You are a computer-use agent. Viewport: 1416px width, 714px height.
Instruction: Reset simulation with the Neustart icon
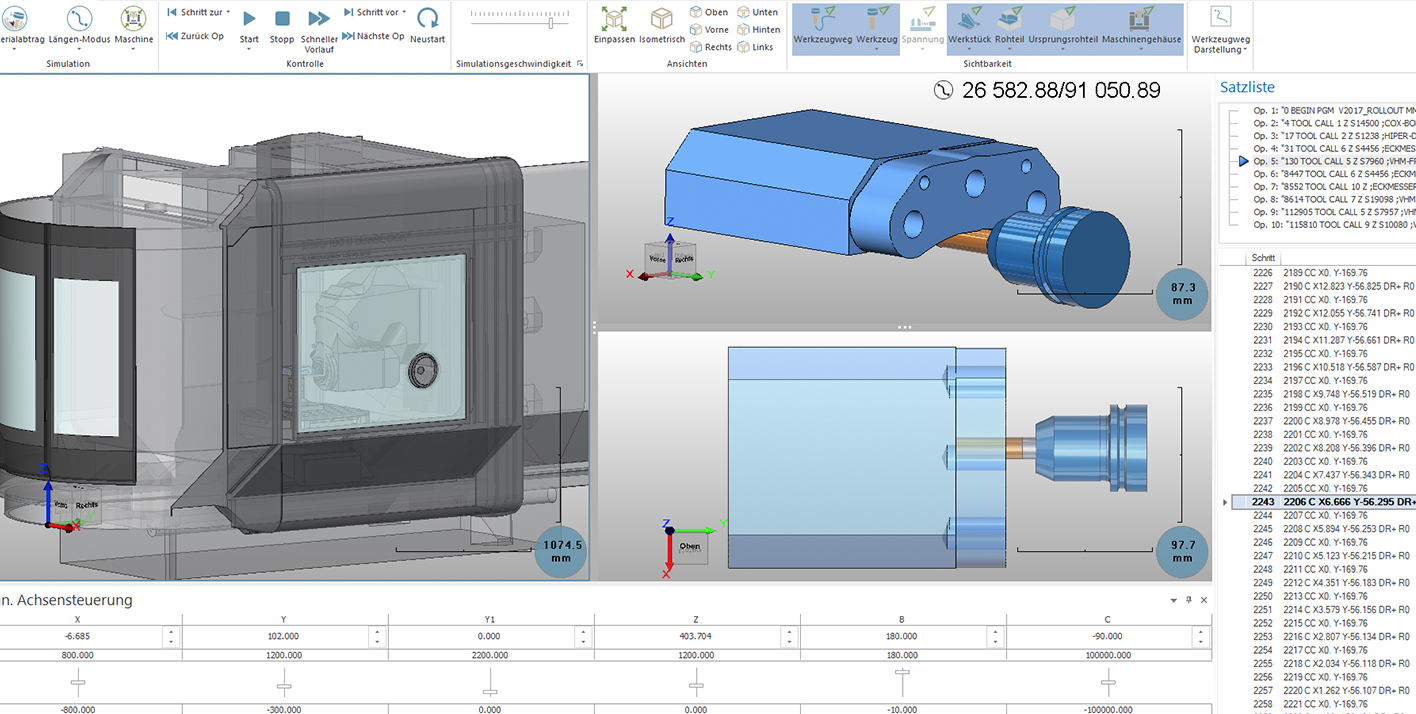pos(427,19)
